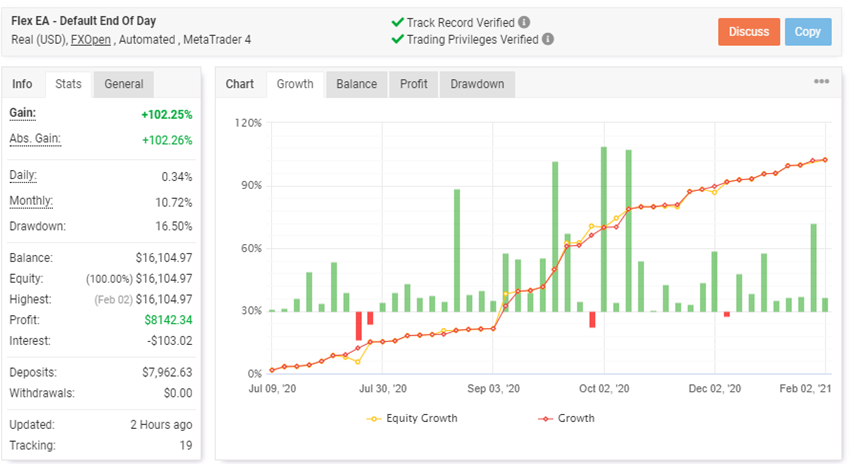Click the '2 Hours ago' updated value

161,425
